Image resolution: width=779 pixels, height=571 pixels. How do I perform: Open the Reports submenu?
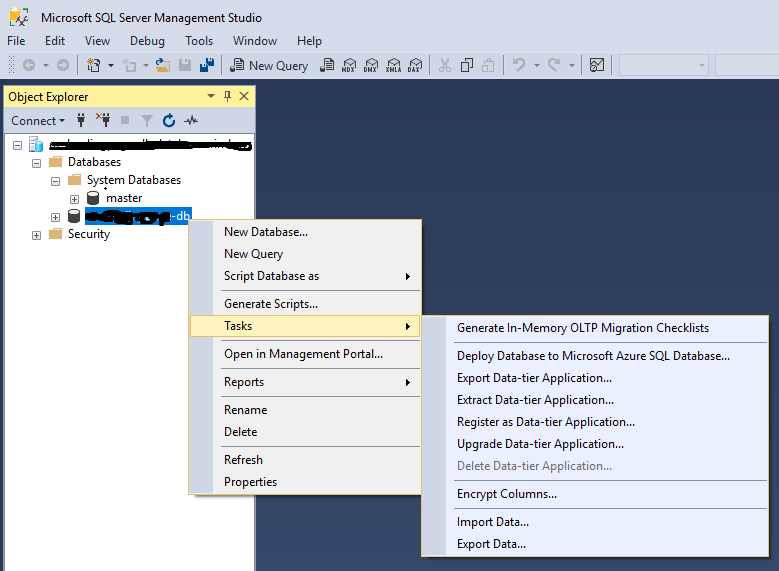tap(305, 382)
